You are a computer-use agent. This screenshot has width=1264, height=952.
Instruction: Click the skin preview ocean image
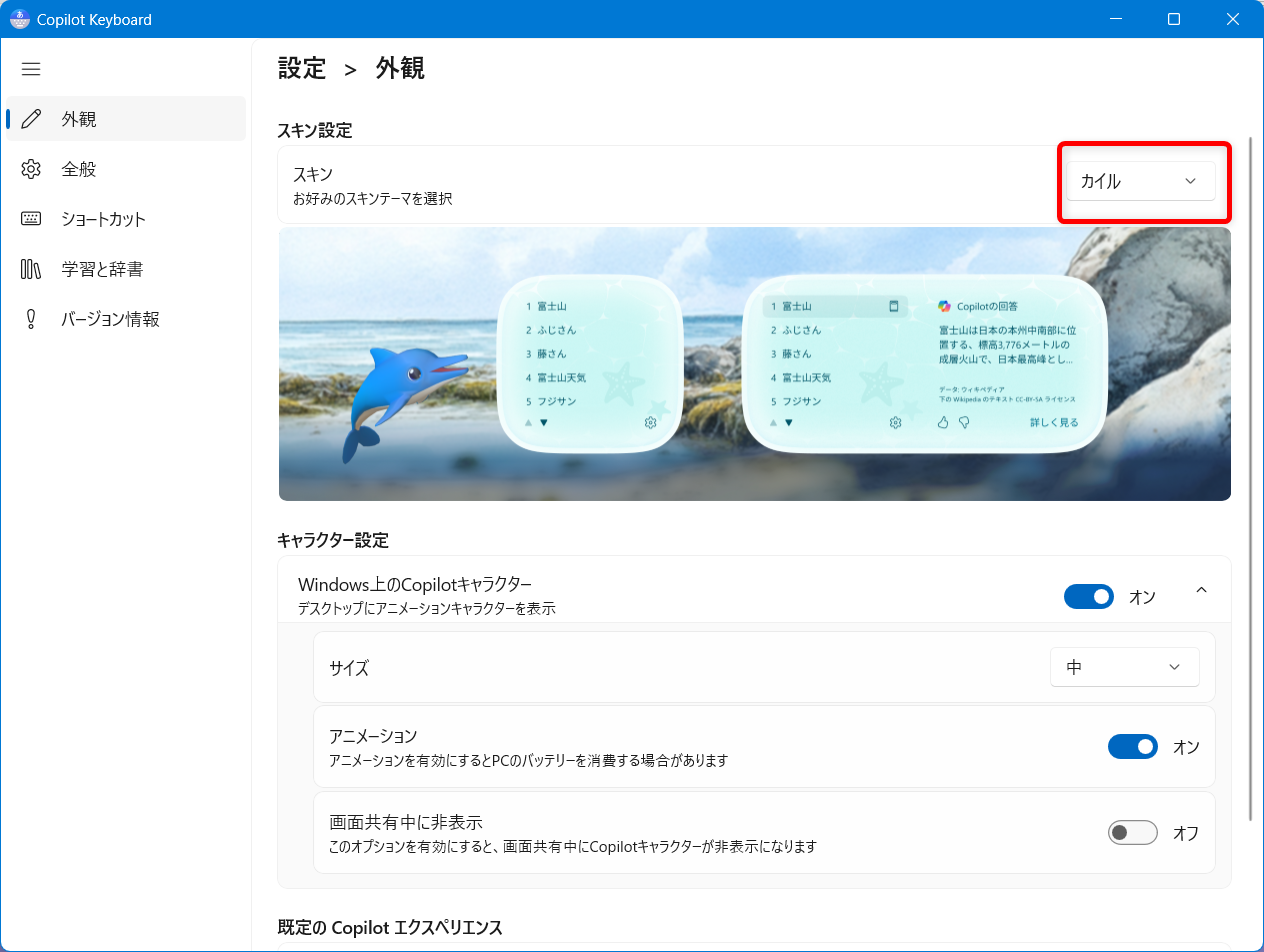pyautogui.click(x=755, y=364)
